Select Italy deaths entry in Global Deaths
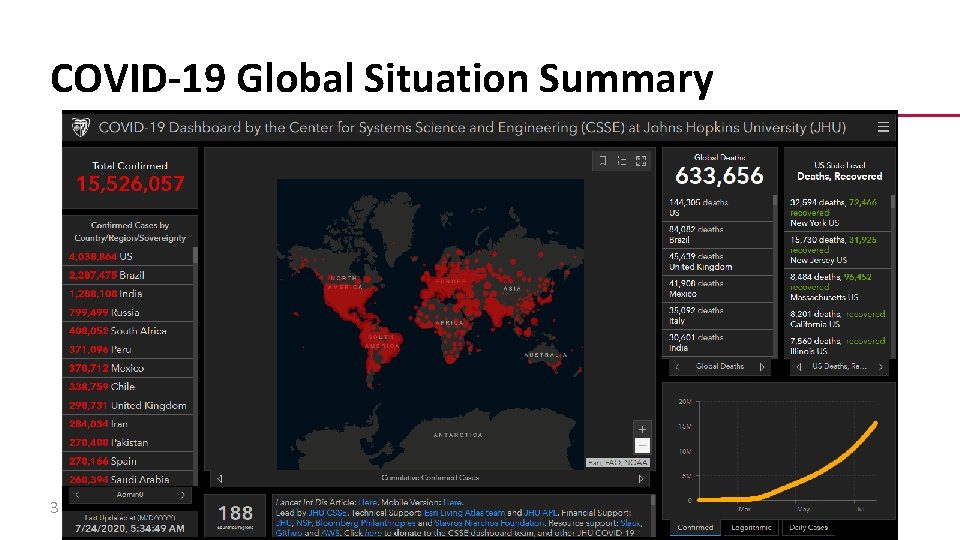The image size is (960, 540). point(718,315)
